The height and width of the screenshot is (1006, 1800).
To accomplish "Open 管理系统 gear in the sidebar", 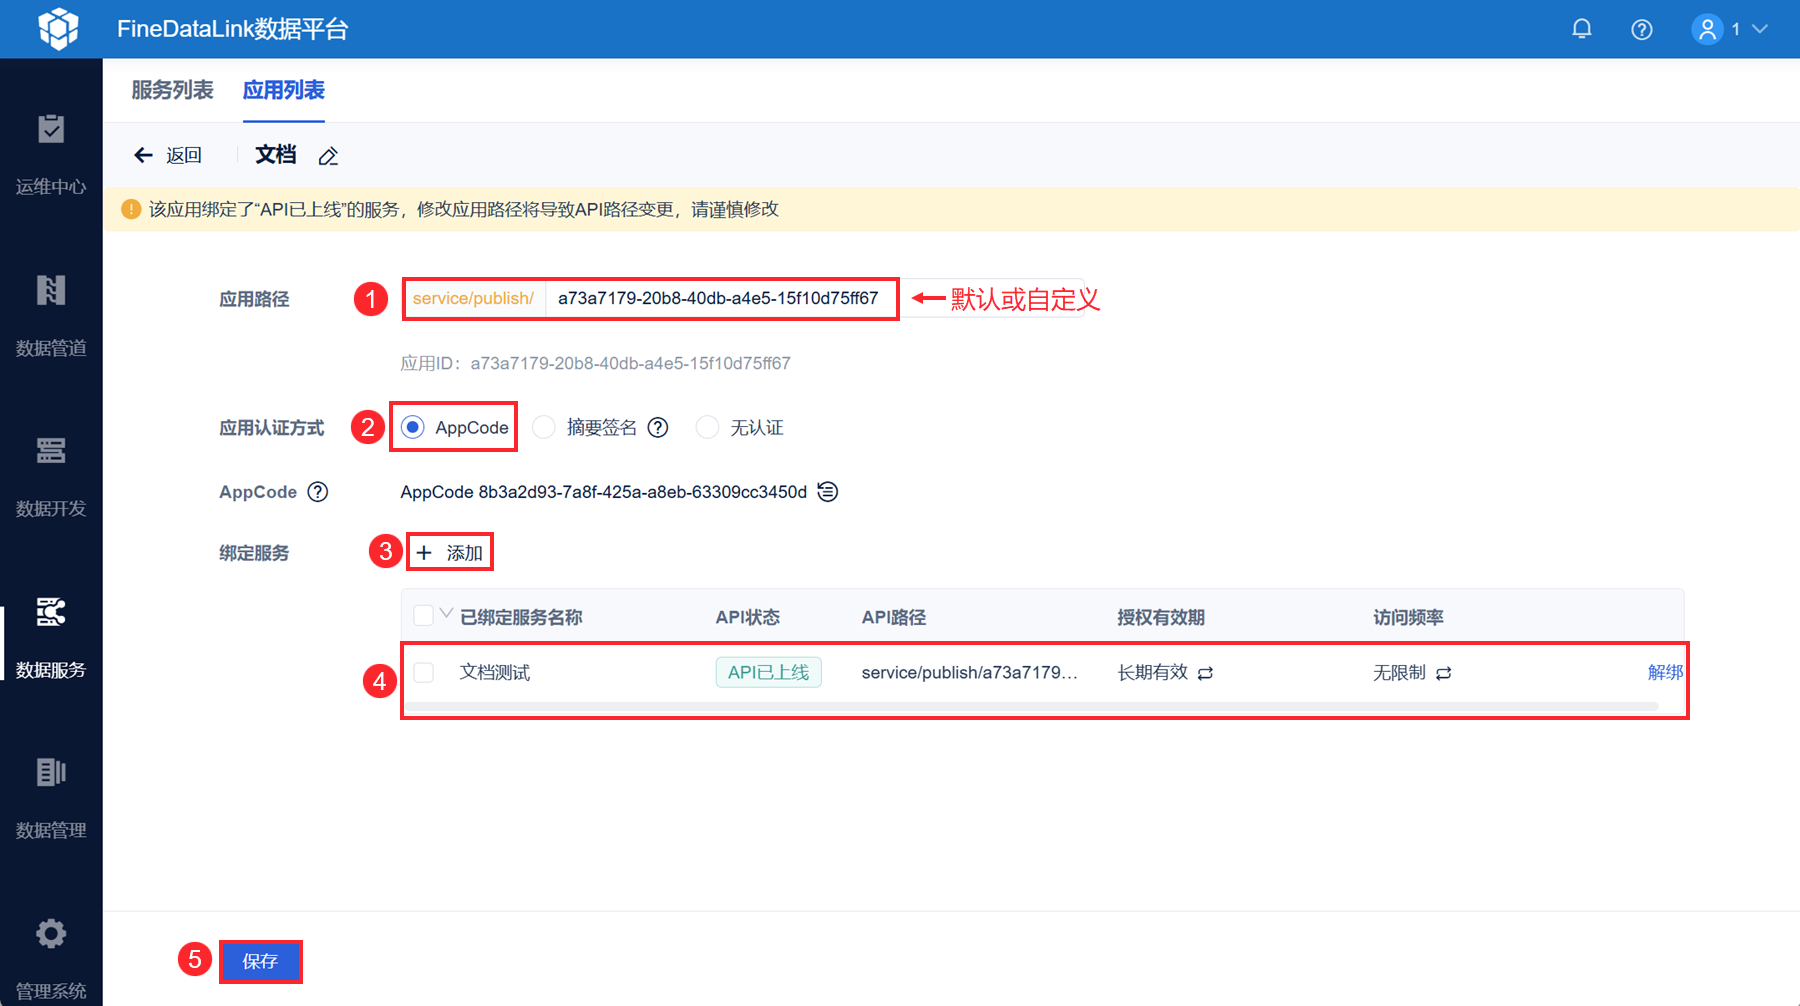I will pyautogui.click(x=51, y=958).
